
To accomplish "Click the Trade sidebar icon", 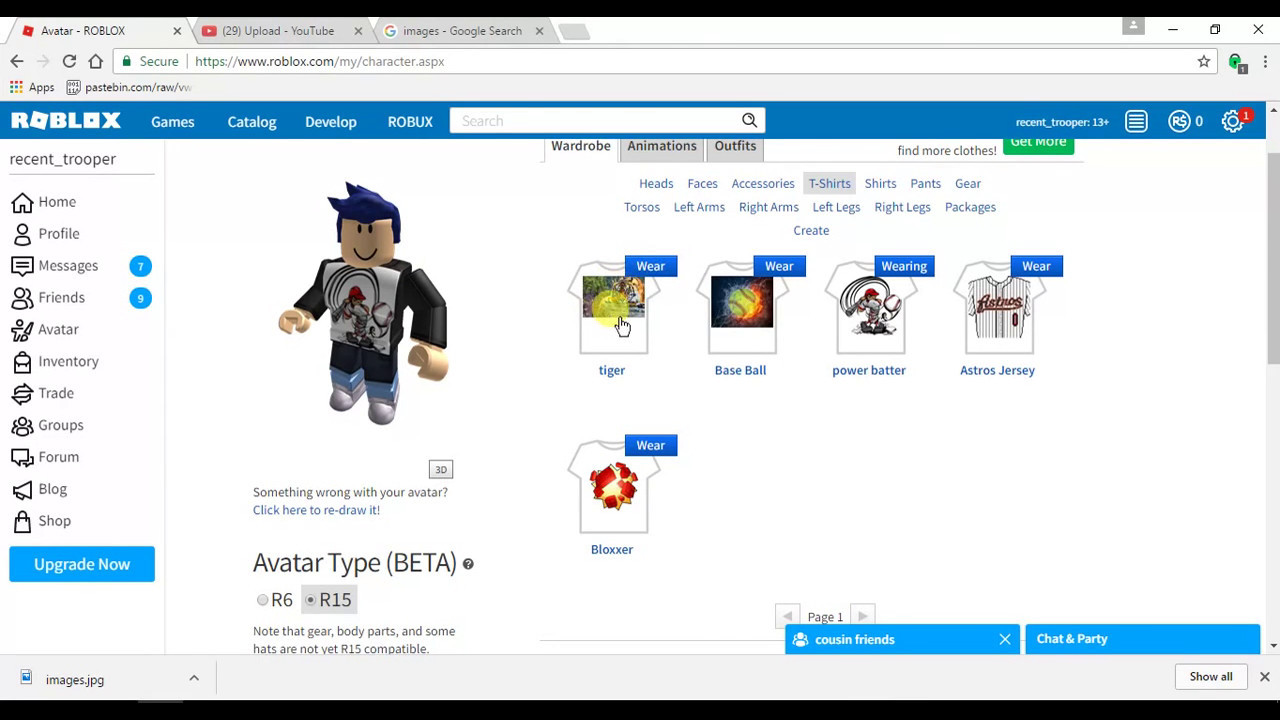I will tap(22, 393).
